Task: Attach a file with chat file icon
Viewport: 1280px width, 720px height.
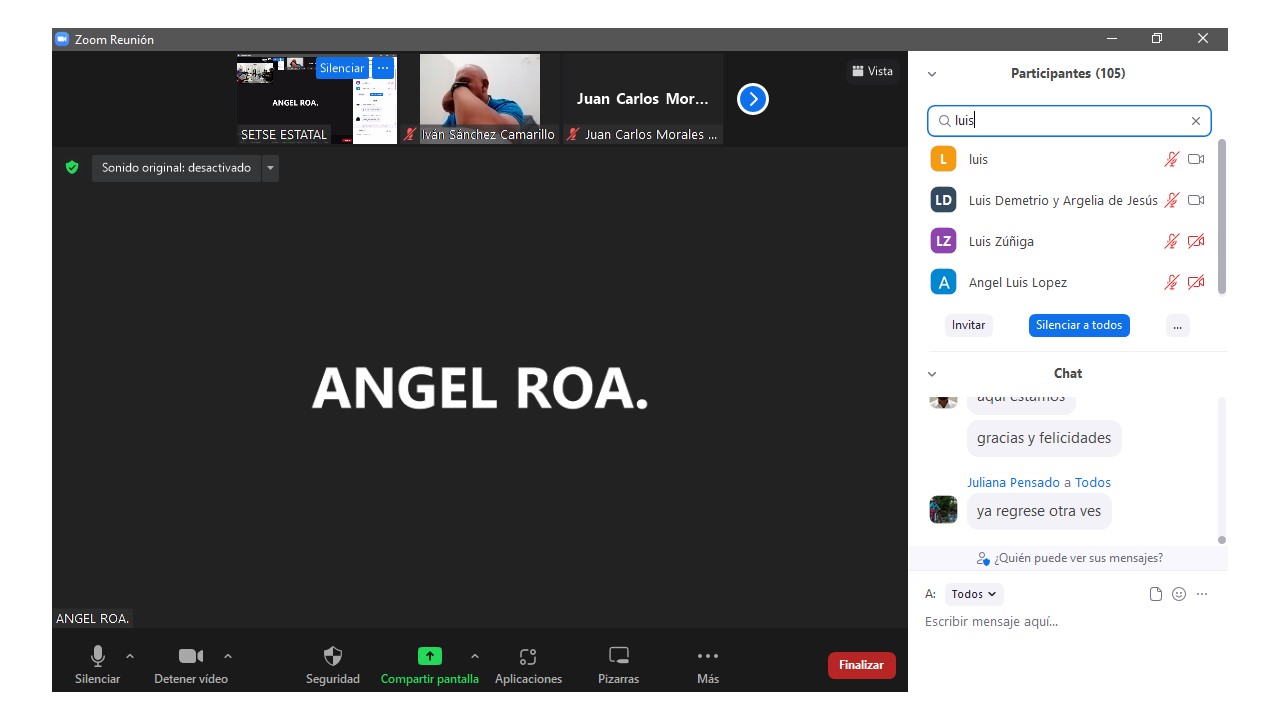Action: [1156, 594]
